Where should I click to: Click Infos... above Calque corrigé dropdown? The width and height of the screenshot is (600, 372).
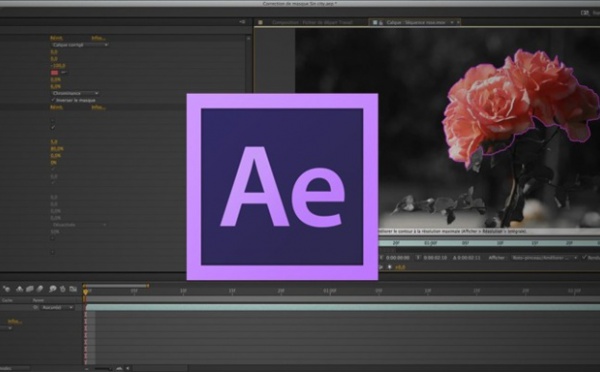[x=98, y=38]
